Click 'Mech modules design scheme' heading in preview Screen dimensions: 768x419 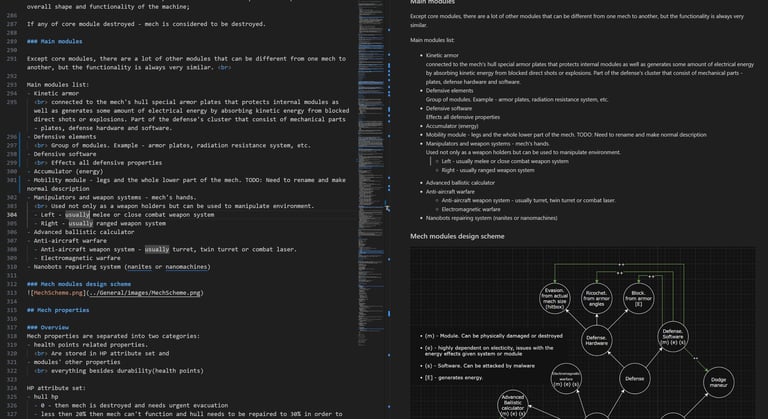pos(457,236)
